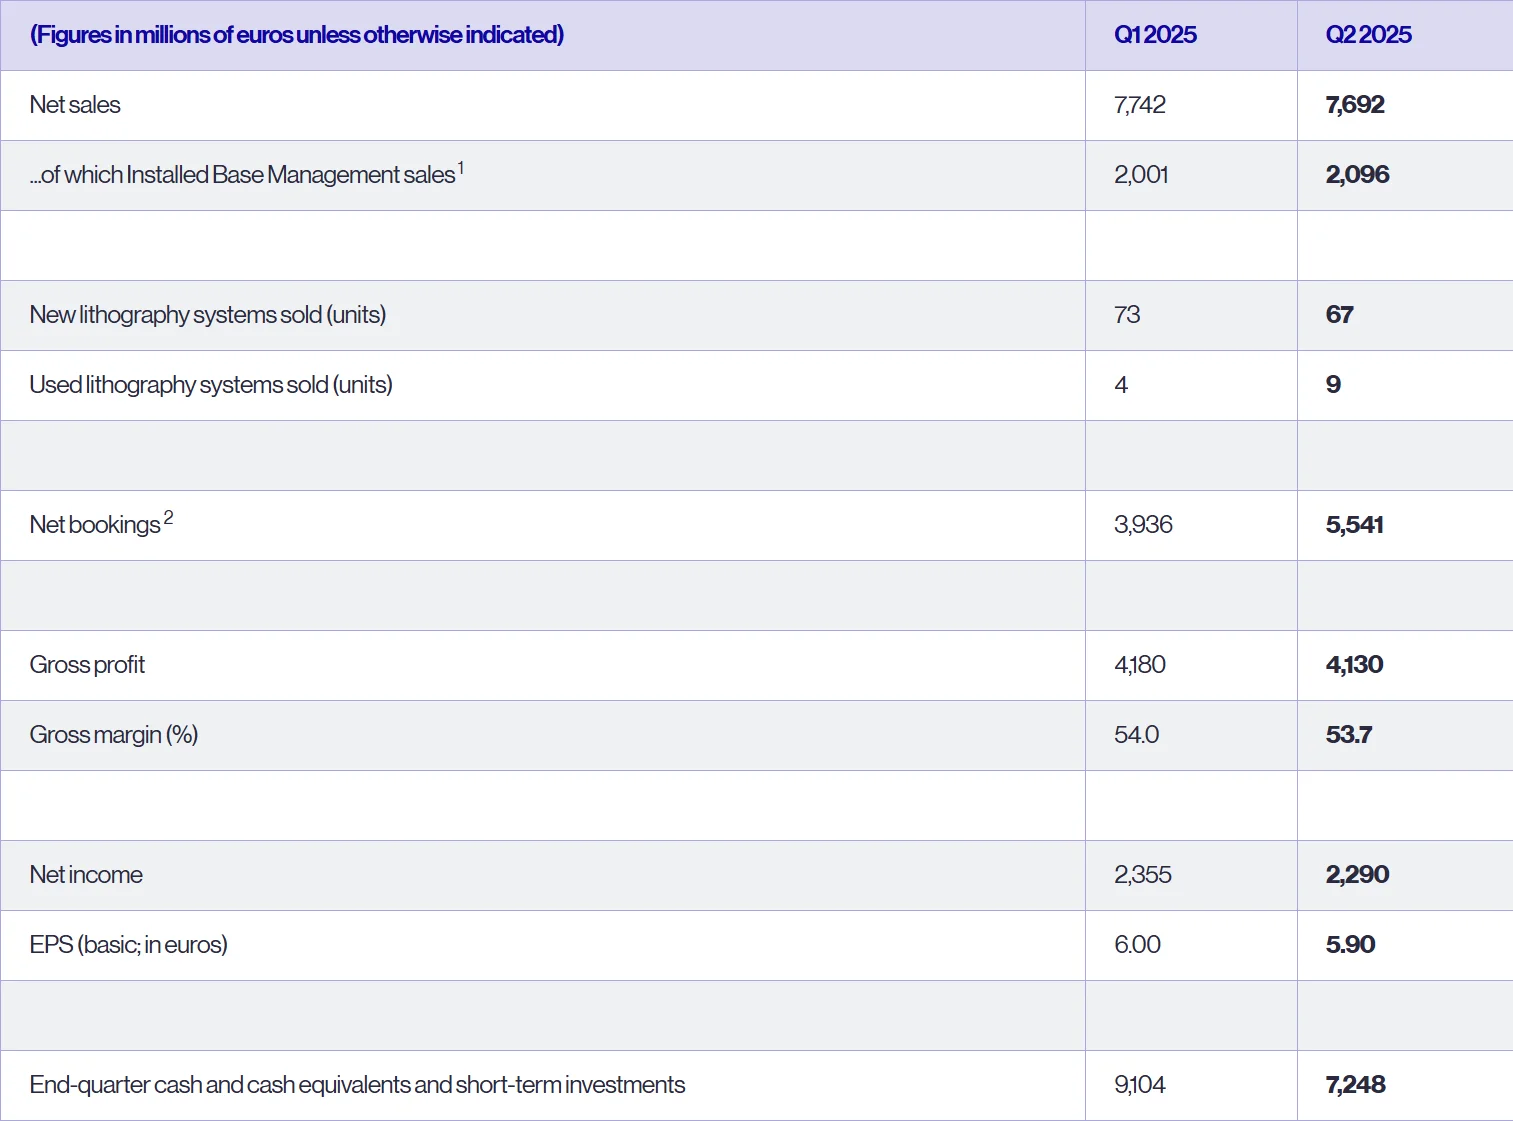Image resolution: width=1513 pixels, height=1121 pixels.
Task: Select the cash value 9,104
Action: pos(1140,1085)
